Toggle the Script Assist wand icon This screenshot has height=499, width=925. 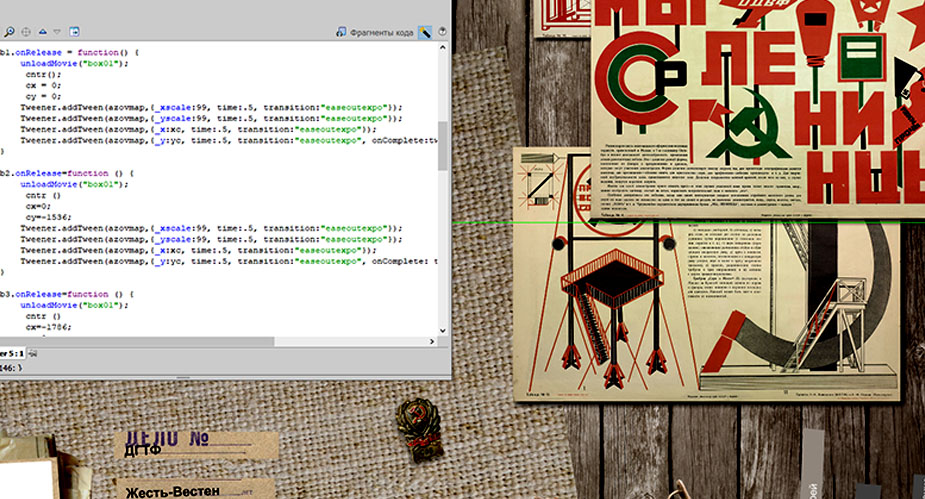click(425, 32)
